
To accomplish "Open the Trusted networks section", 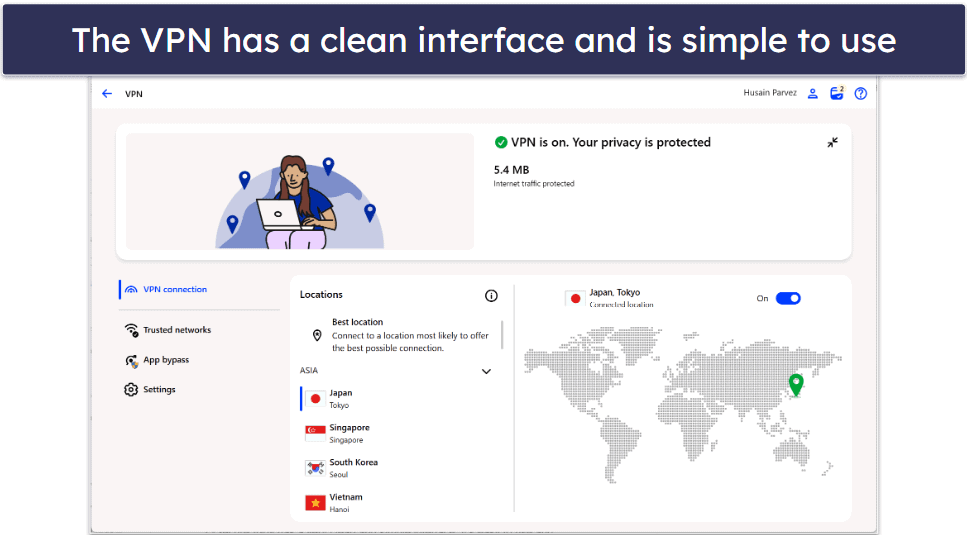I will (199, 330).
